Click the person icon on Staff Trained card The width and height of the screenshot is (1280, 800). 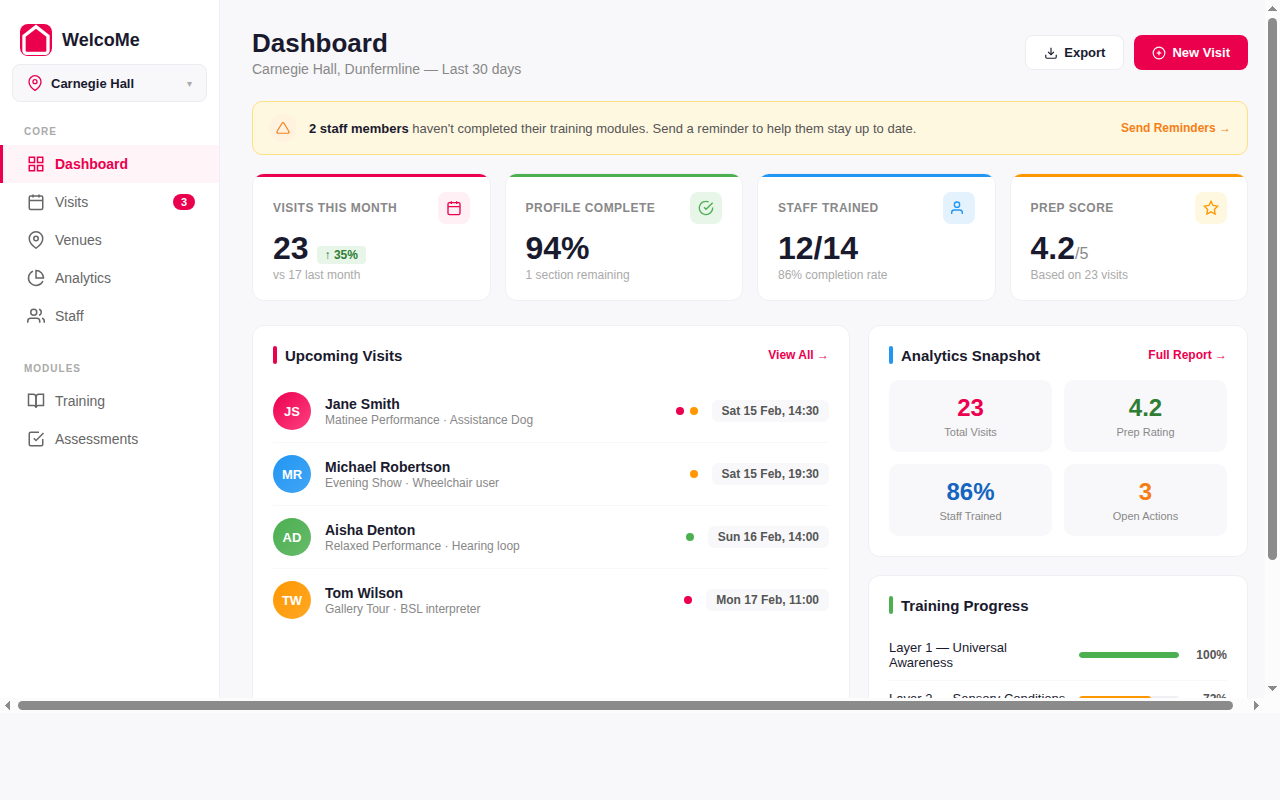pyautogui.click(x=958, y=208)
